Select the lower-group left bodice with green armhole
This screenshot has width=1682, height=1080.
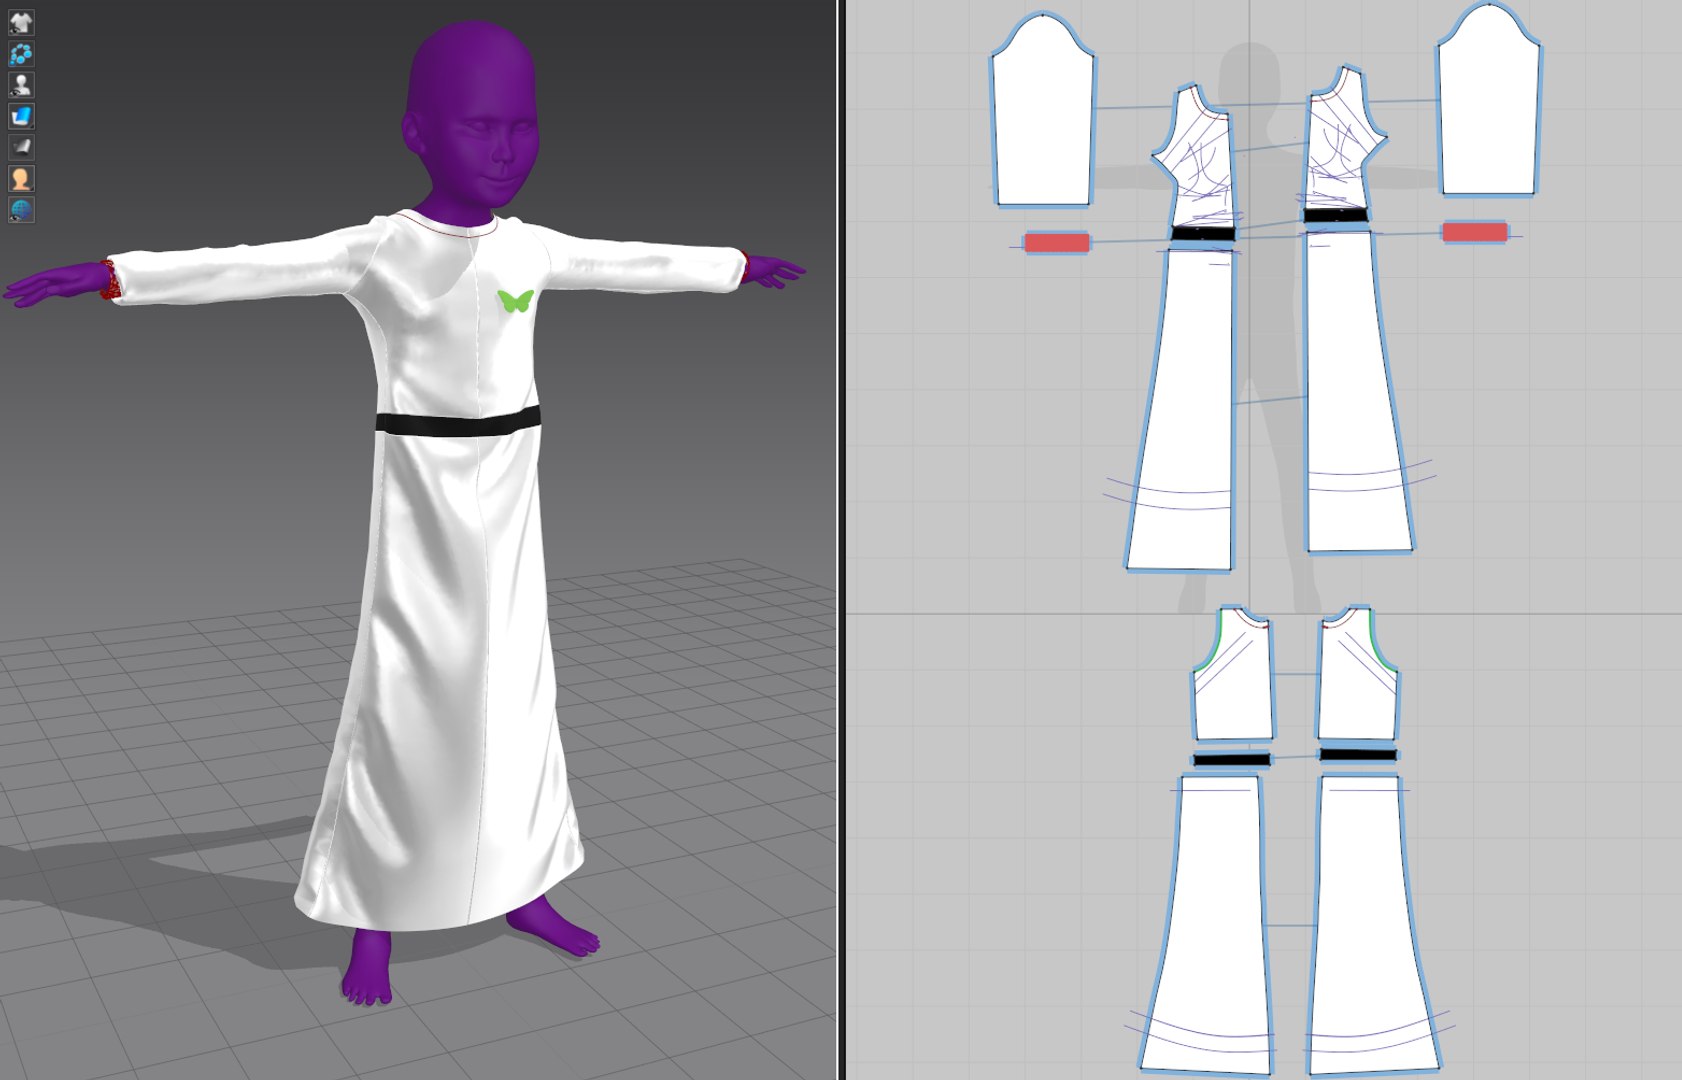[1235, 680]
